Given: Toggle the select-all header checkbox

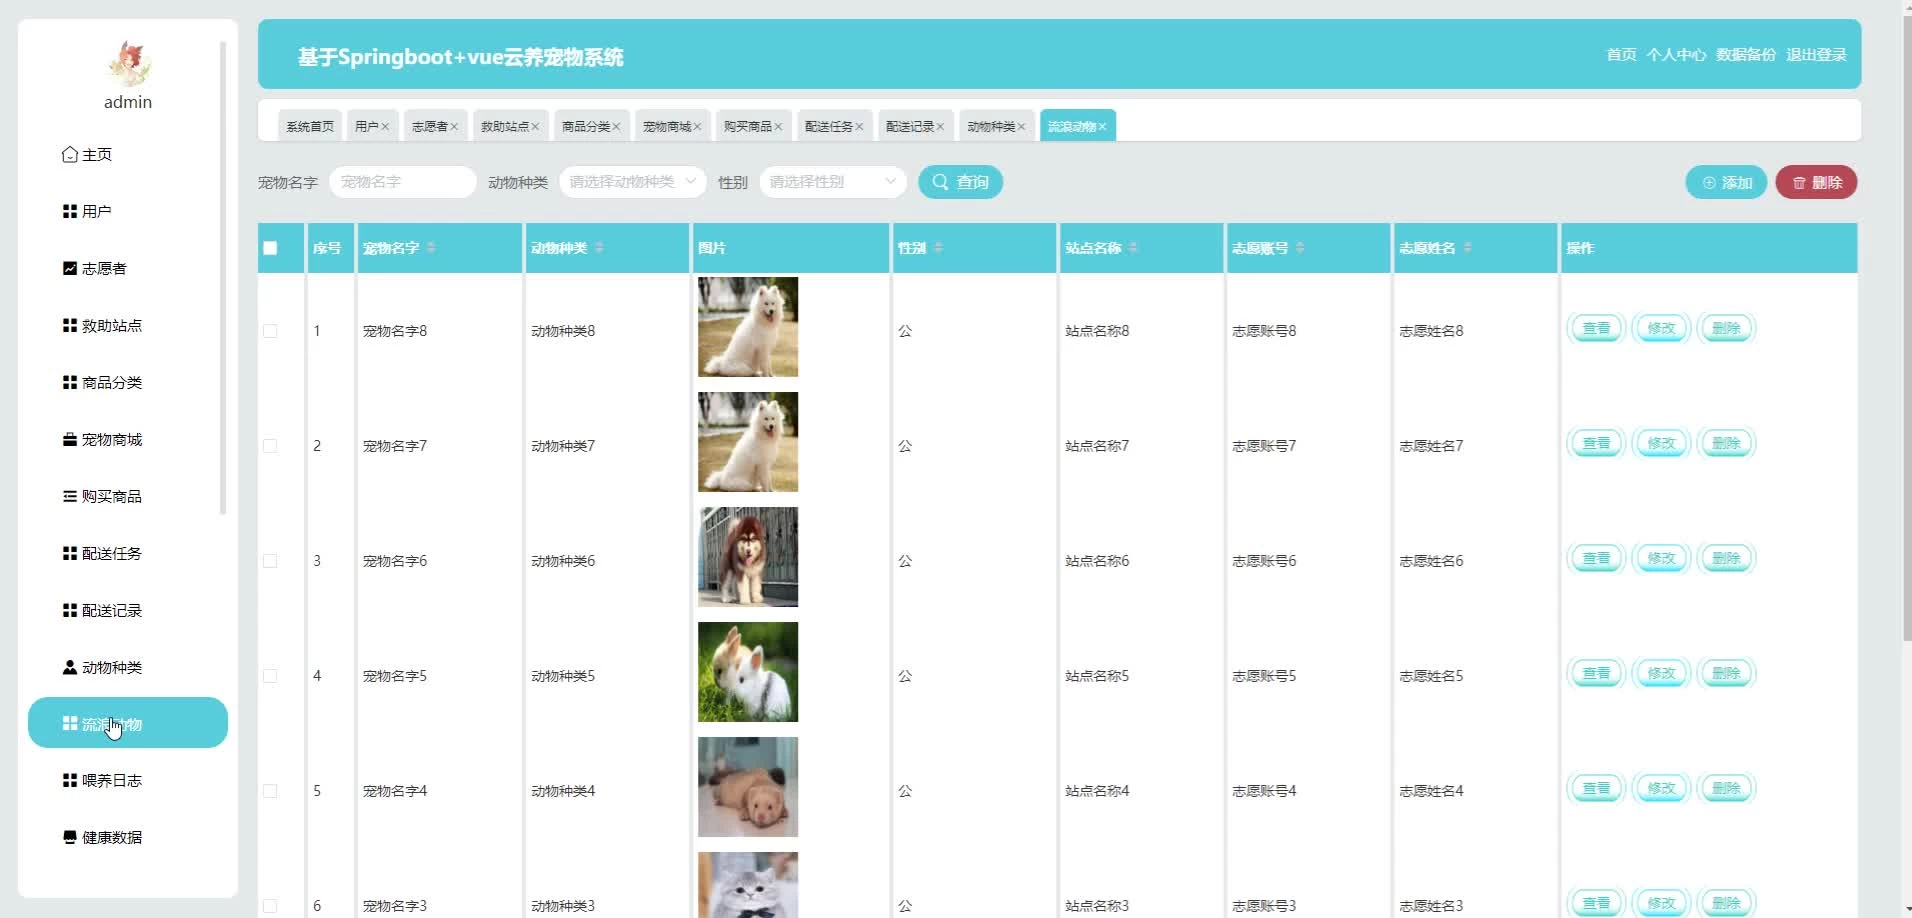Looking at the screenshot, I should click(x=270, y=248).
